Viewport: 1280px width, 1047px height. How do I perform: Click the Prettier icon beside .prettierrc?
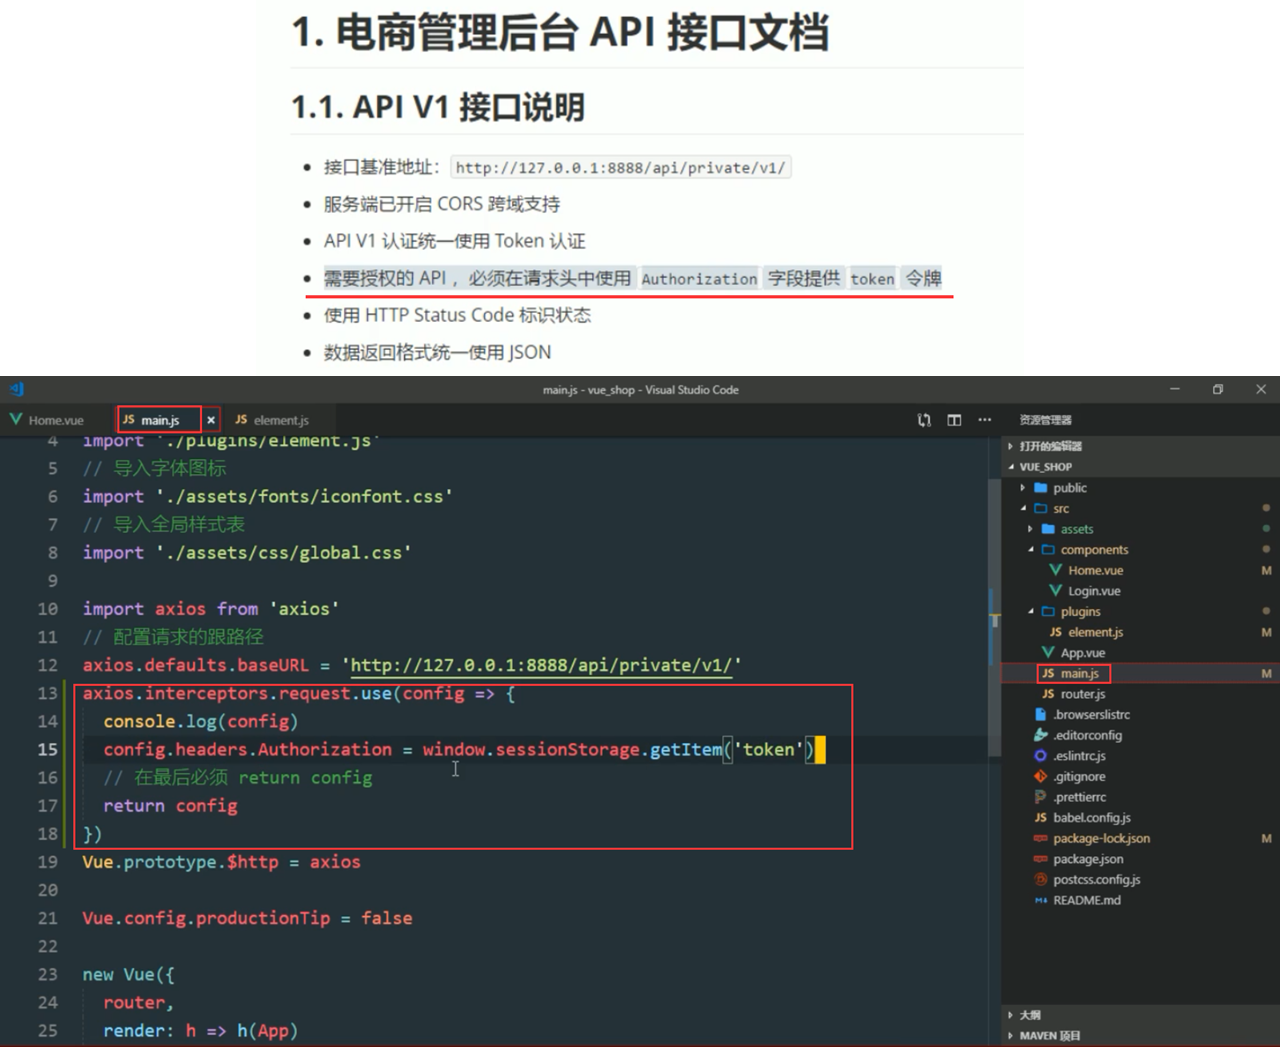[1040, 797]
